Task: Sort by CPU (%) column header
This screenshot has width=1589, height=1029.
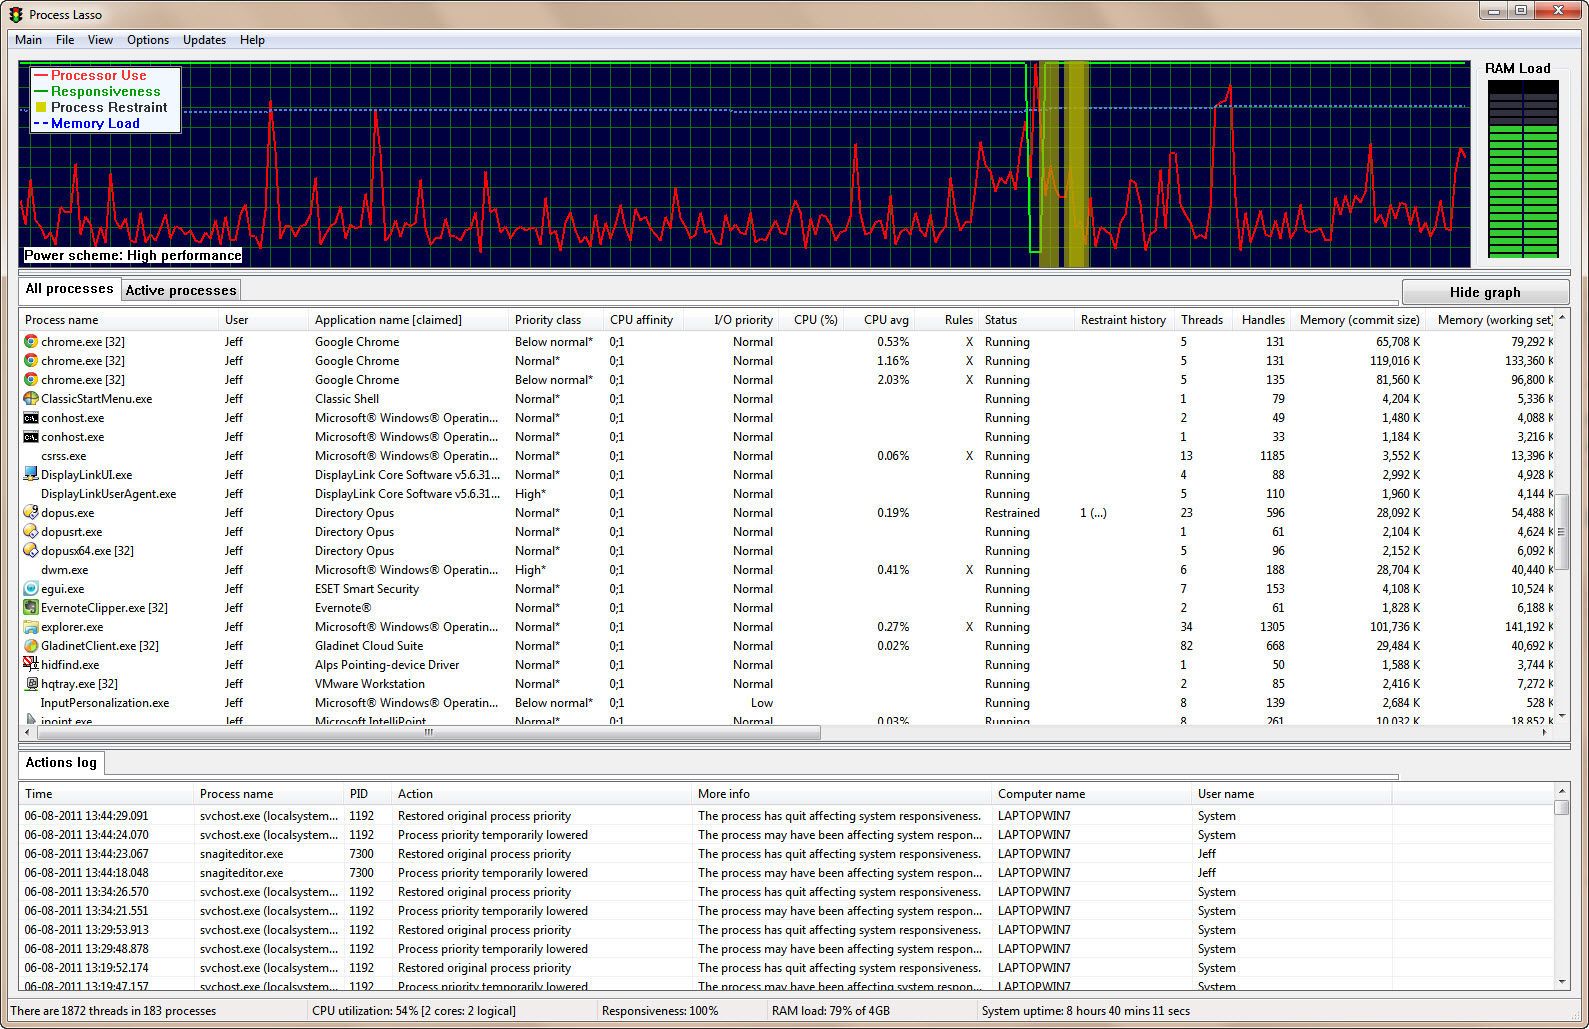Action: click(811, 320)
